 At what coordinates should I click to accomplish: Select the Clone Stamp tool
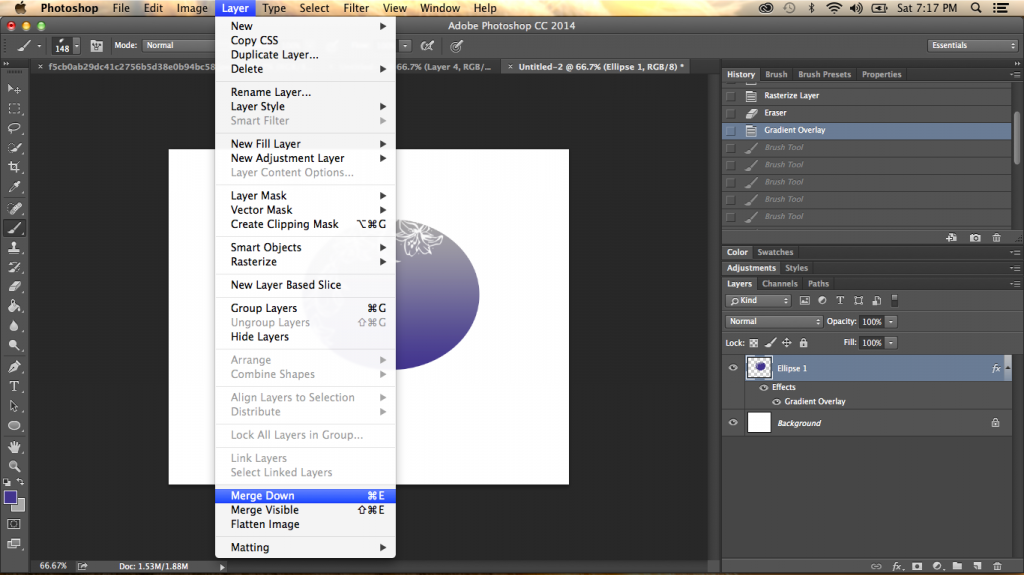pyautogui.click(x=14, y=248)
